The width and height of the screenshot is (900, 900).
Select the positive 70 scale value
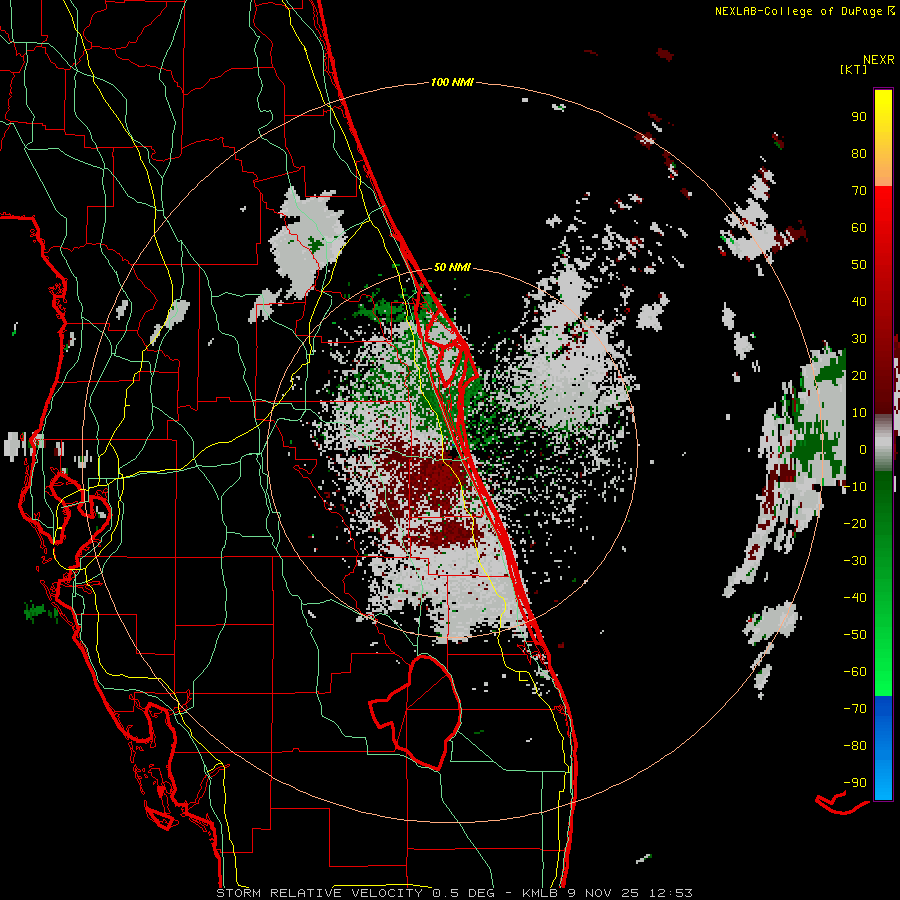(x=859, y=191)
